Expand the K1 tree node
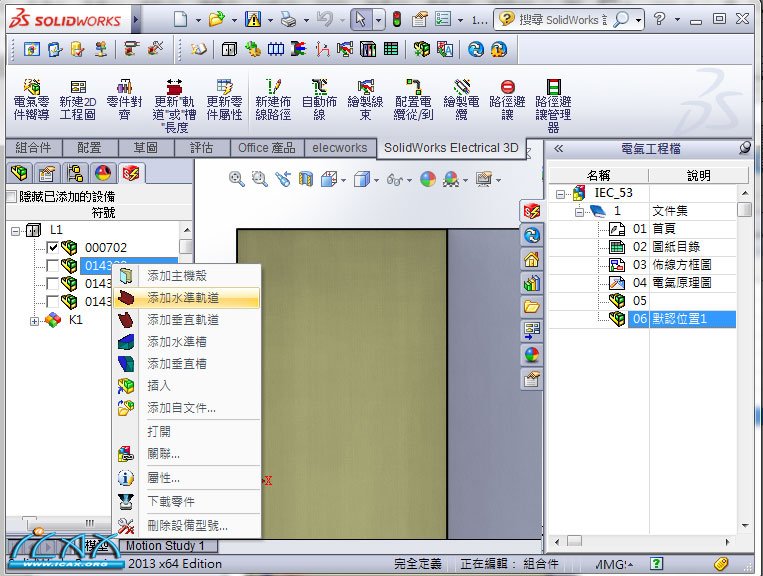The height and width of the screenshot is (576, 763). pyautogui.click(x=35, y=321)
